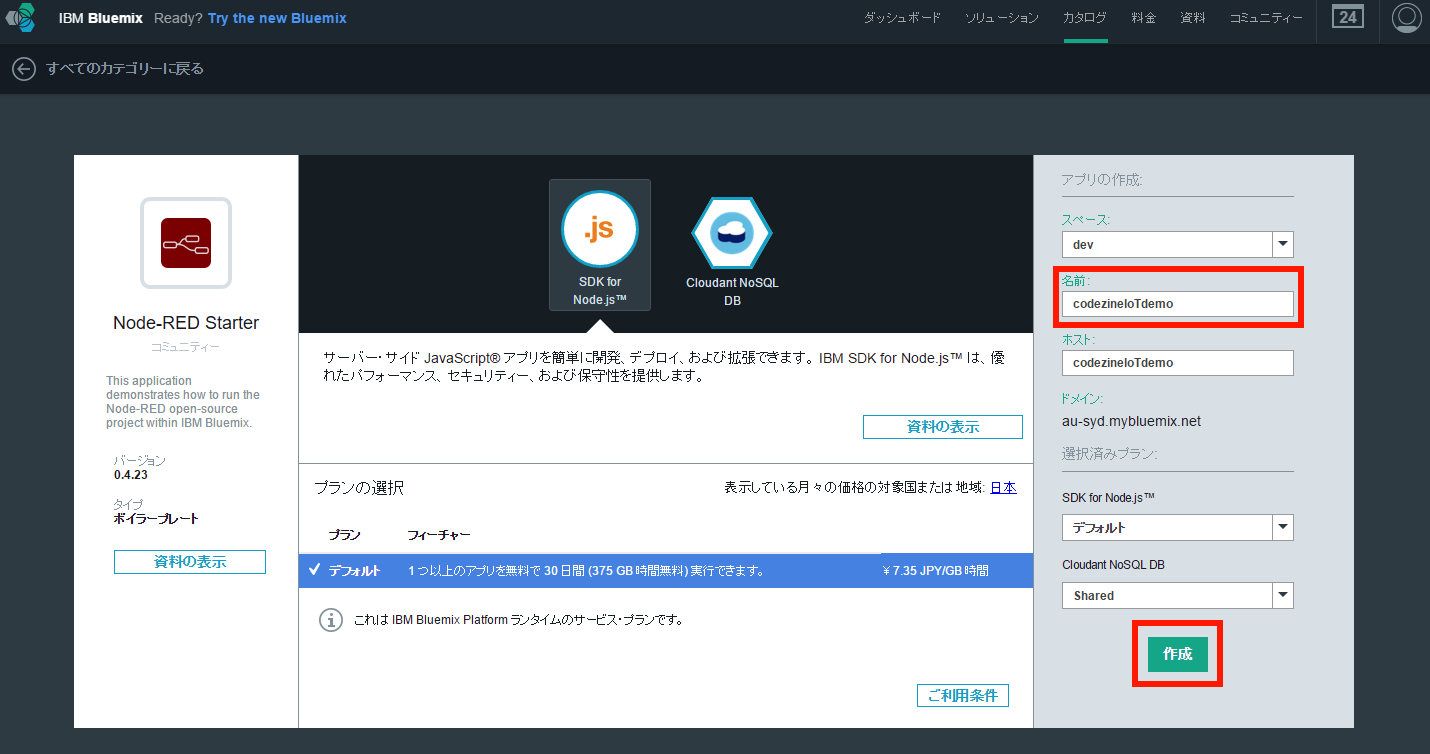Viewport: 1430px width, 754px height.
Task: Click the Node-RED Starter logo
Action: (186, 243)
